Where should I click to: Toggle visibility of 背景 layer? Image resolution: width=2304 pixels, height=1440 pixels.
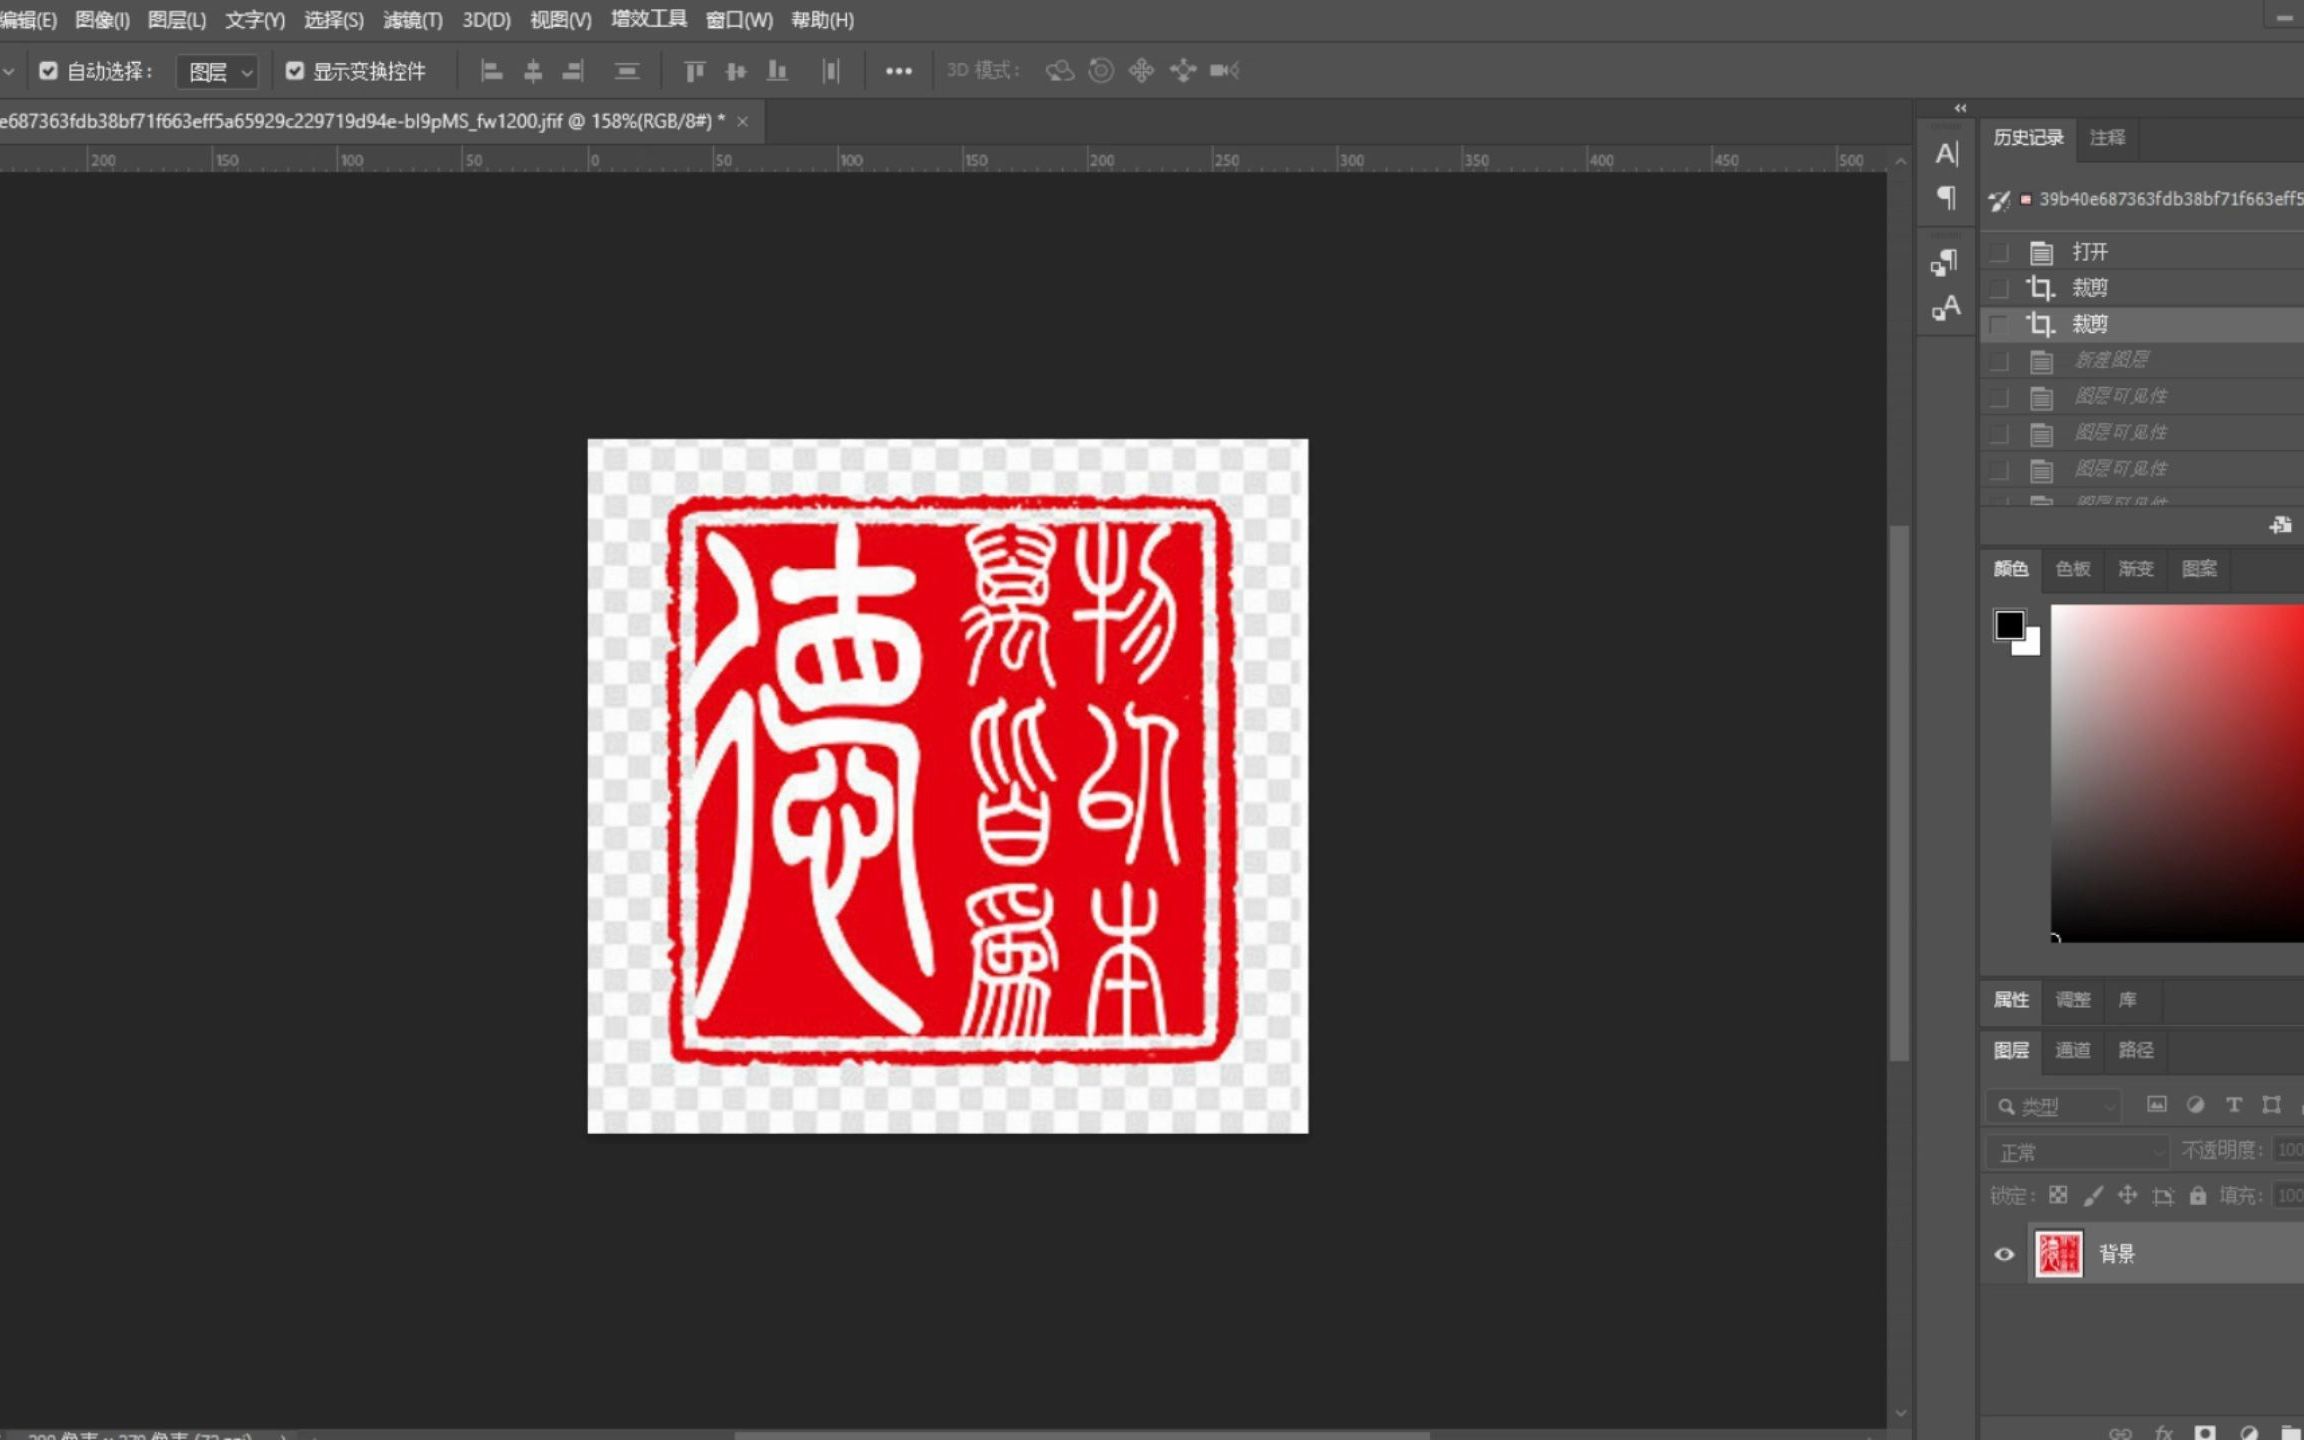pyautogui.click(x=2004, y=1254)
